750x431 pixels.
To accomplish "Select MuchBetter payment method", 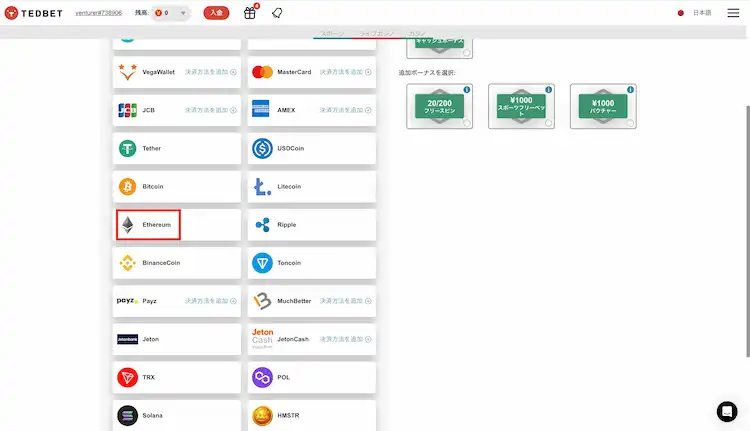I will [311, 301].
